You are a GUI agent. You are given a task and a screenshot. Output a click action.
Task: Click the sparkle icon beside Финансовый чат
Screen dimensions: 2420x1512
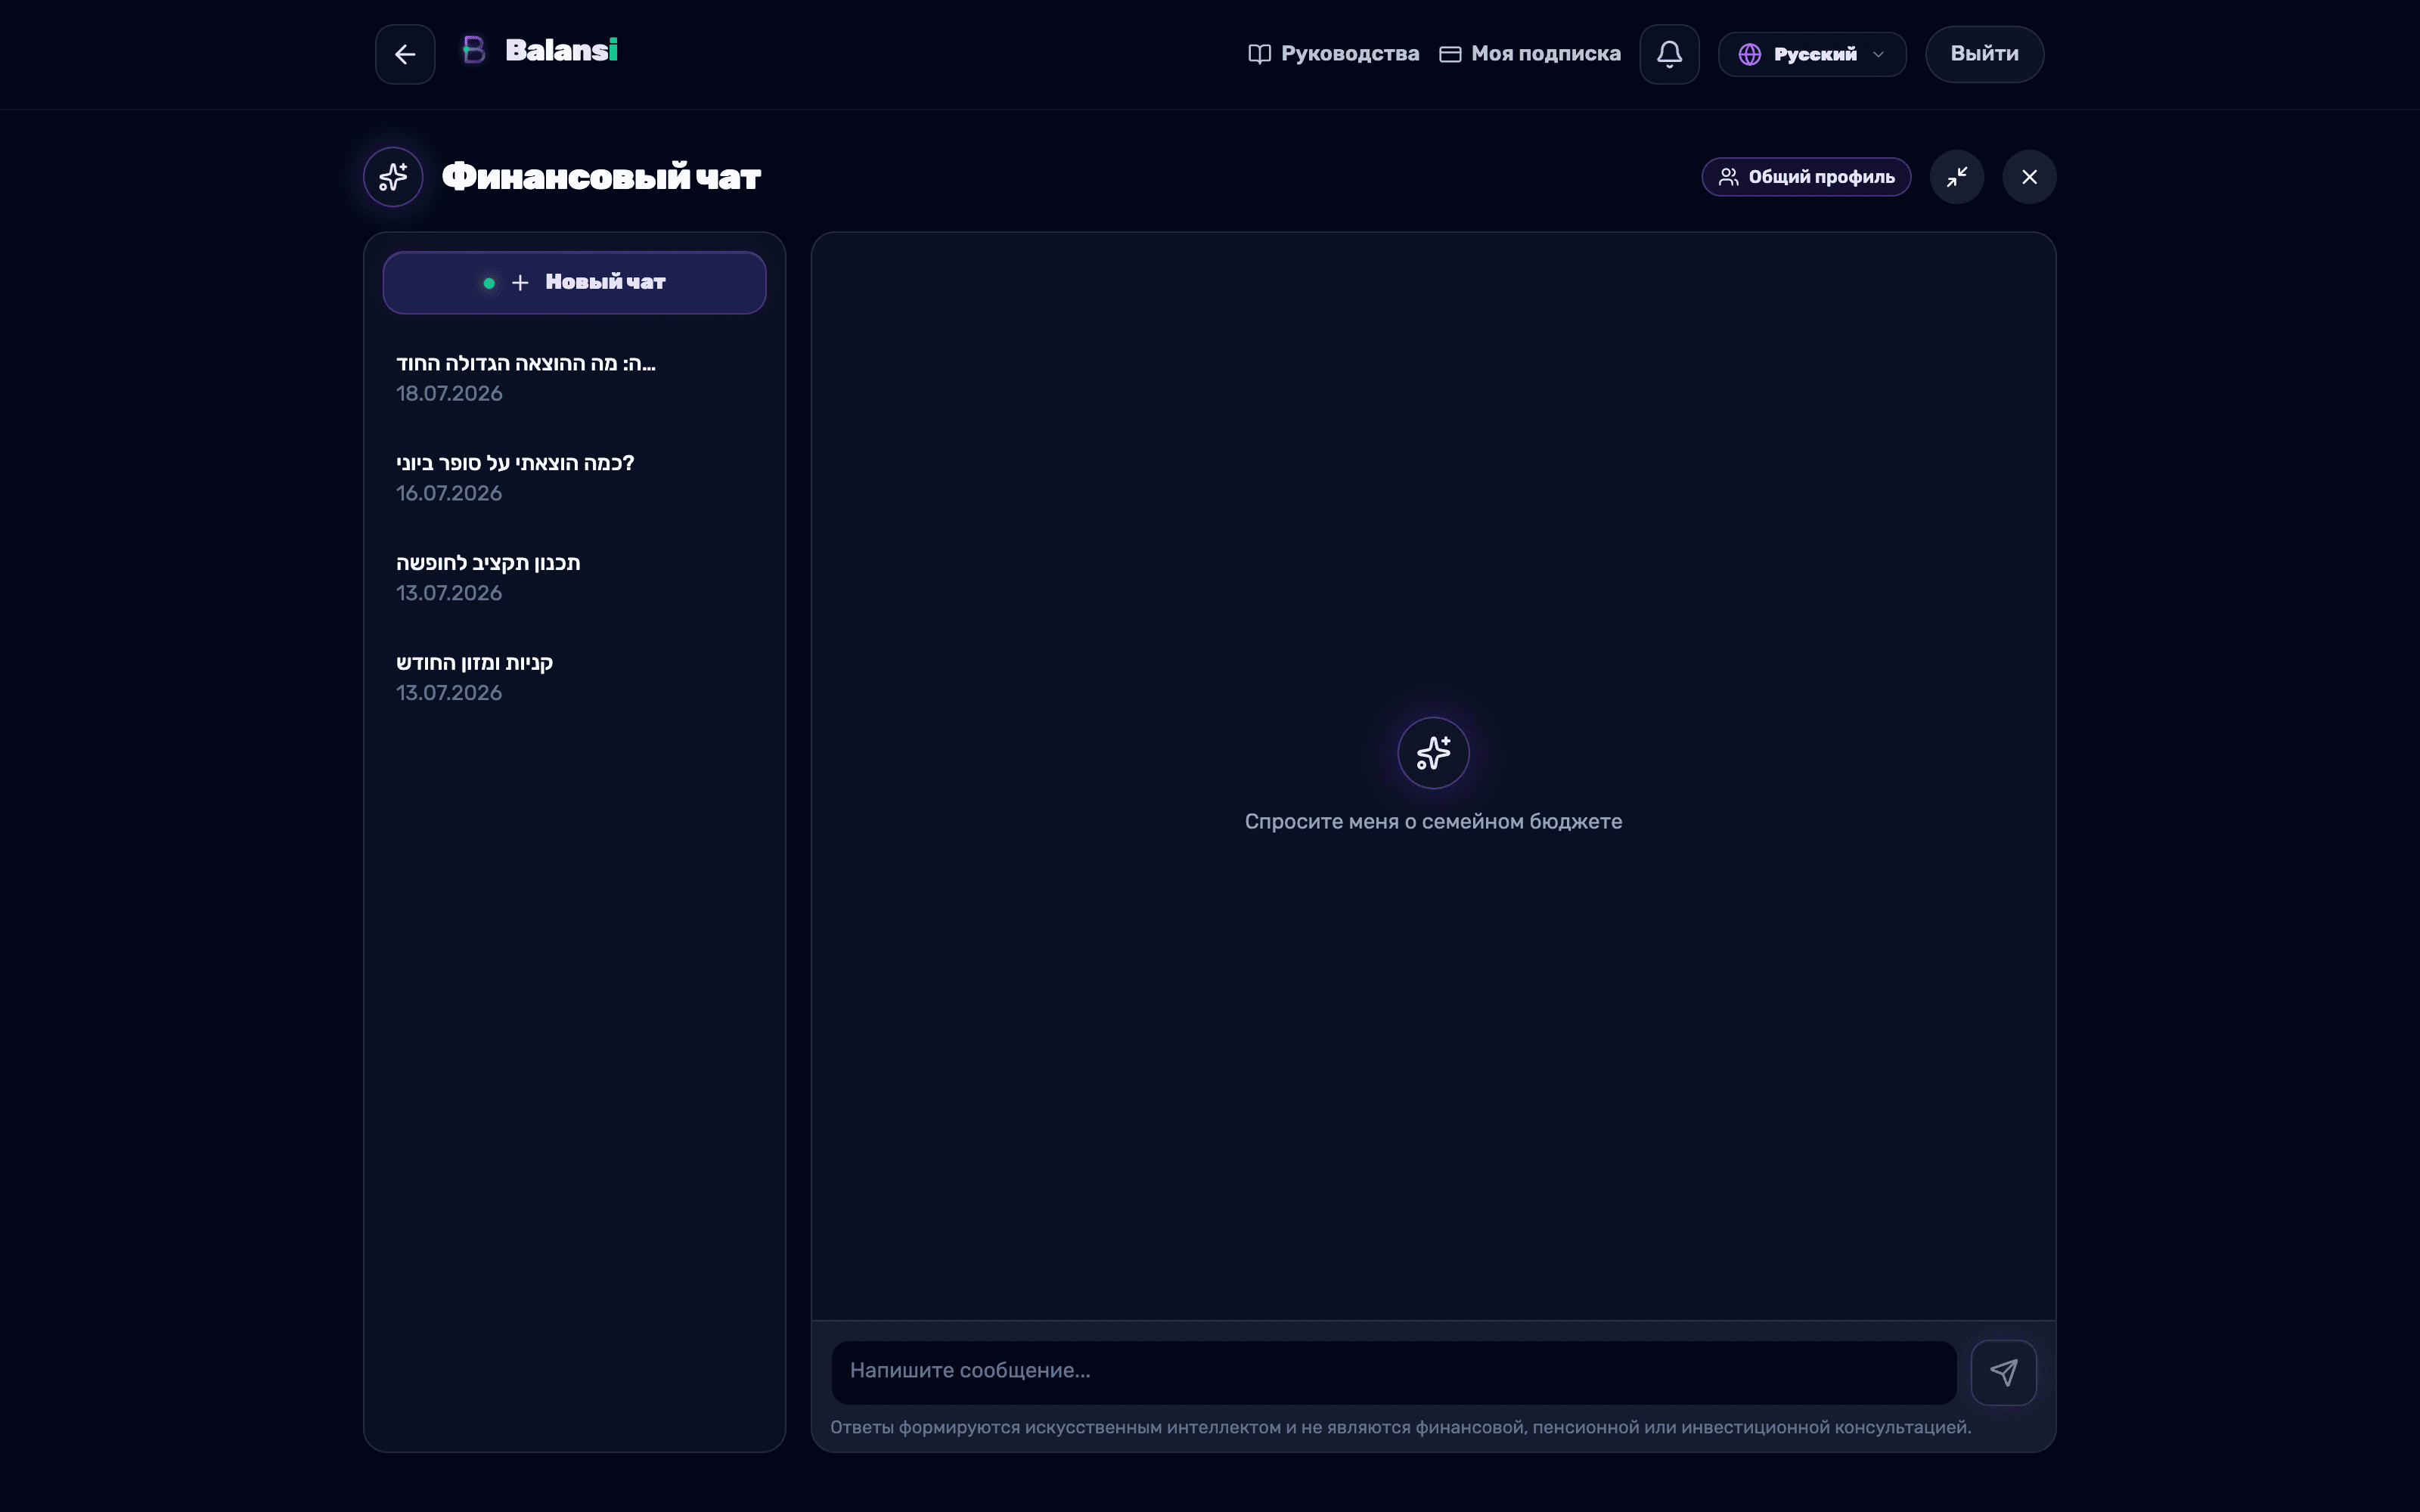click(393, 177)
